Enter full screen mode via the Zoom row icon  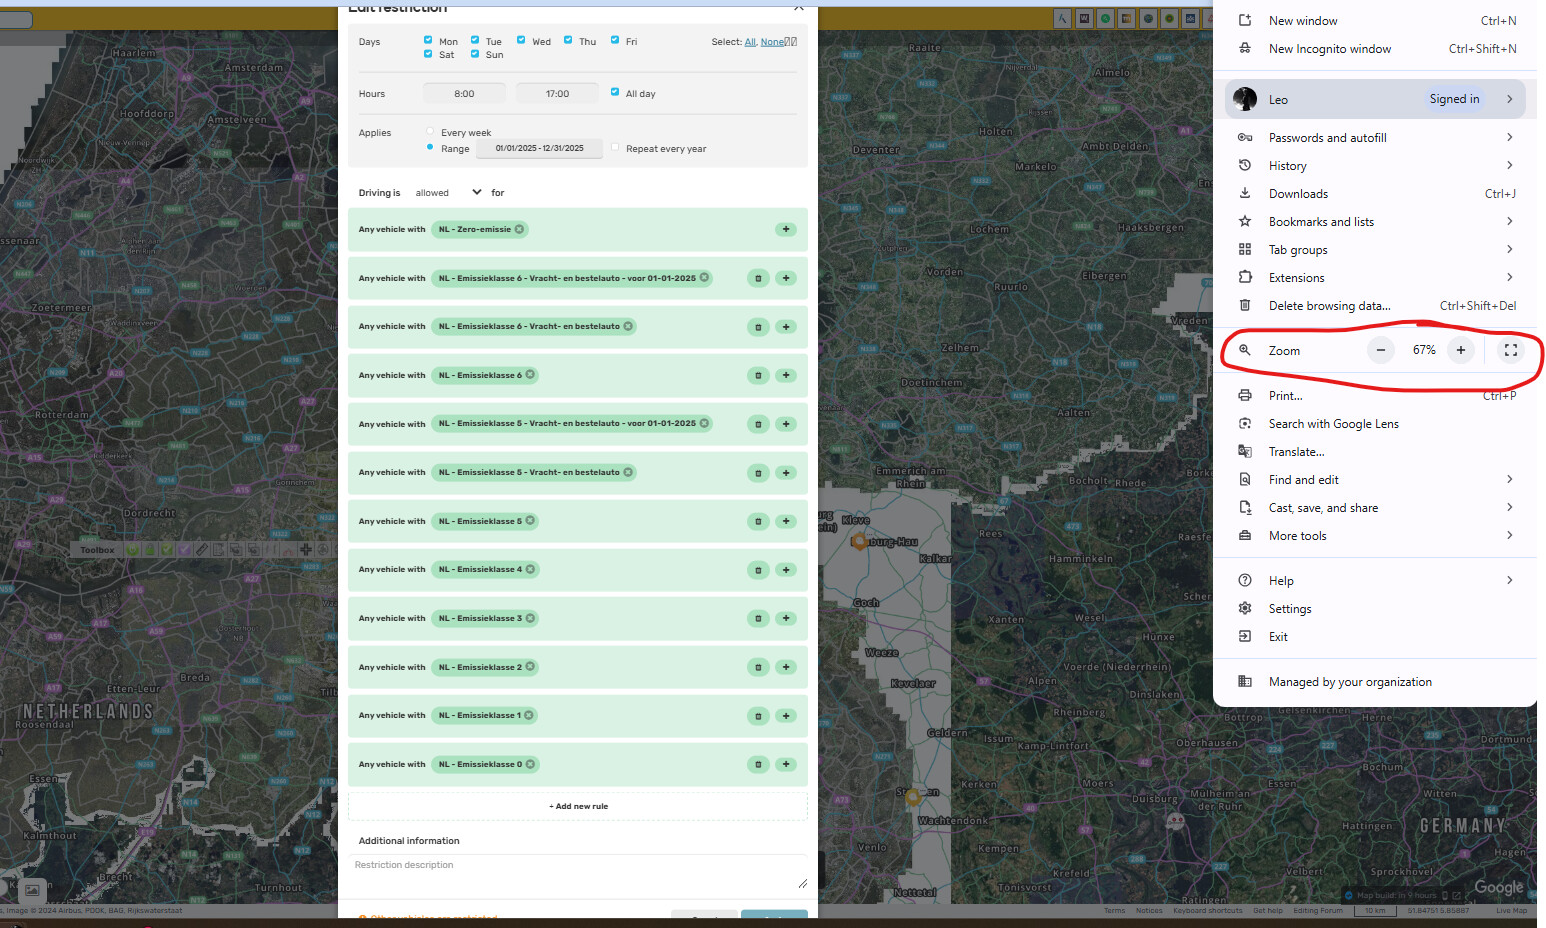tap(1511, 350)
